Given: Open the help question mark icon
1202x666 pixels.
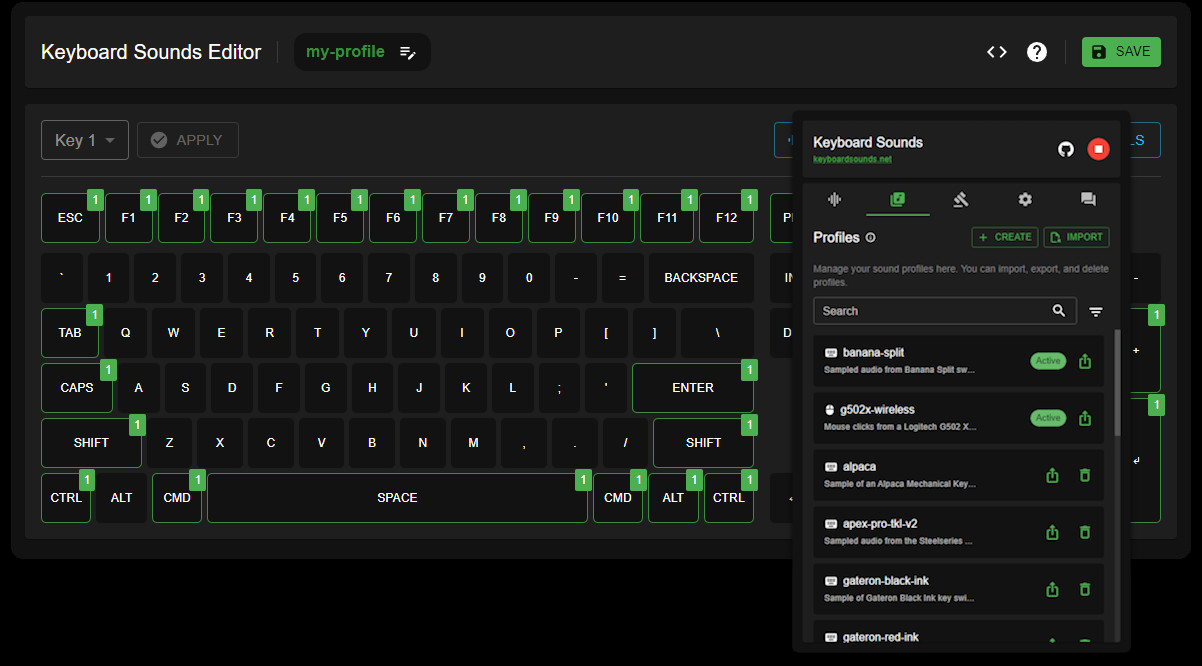Looking at the screenshot, I should tap(1037, 52).
